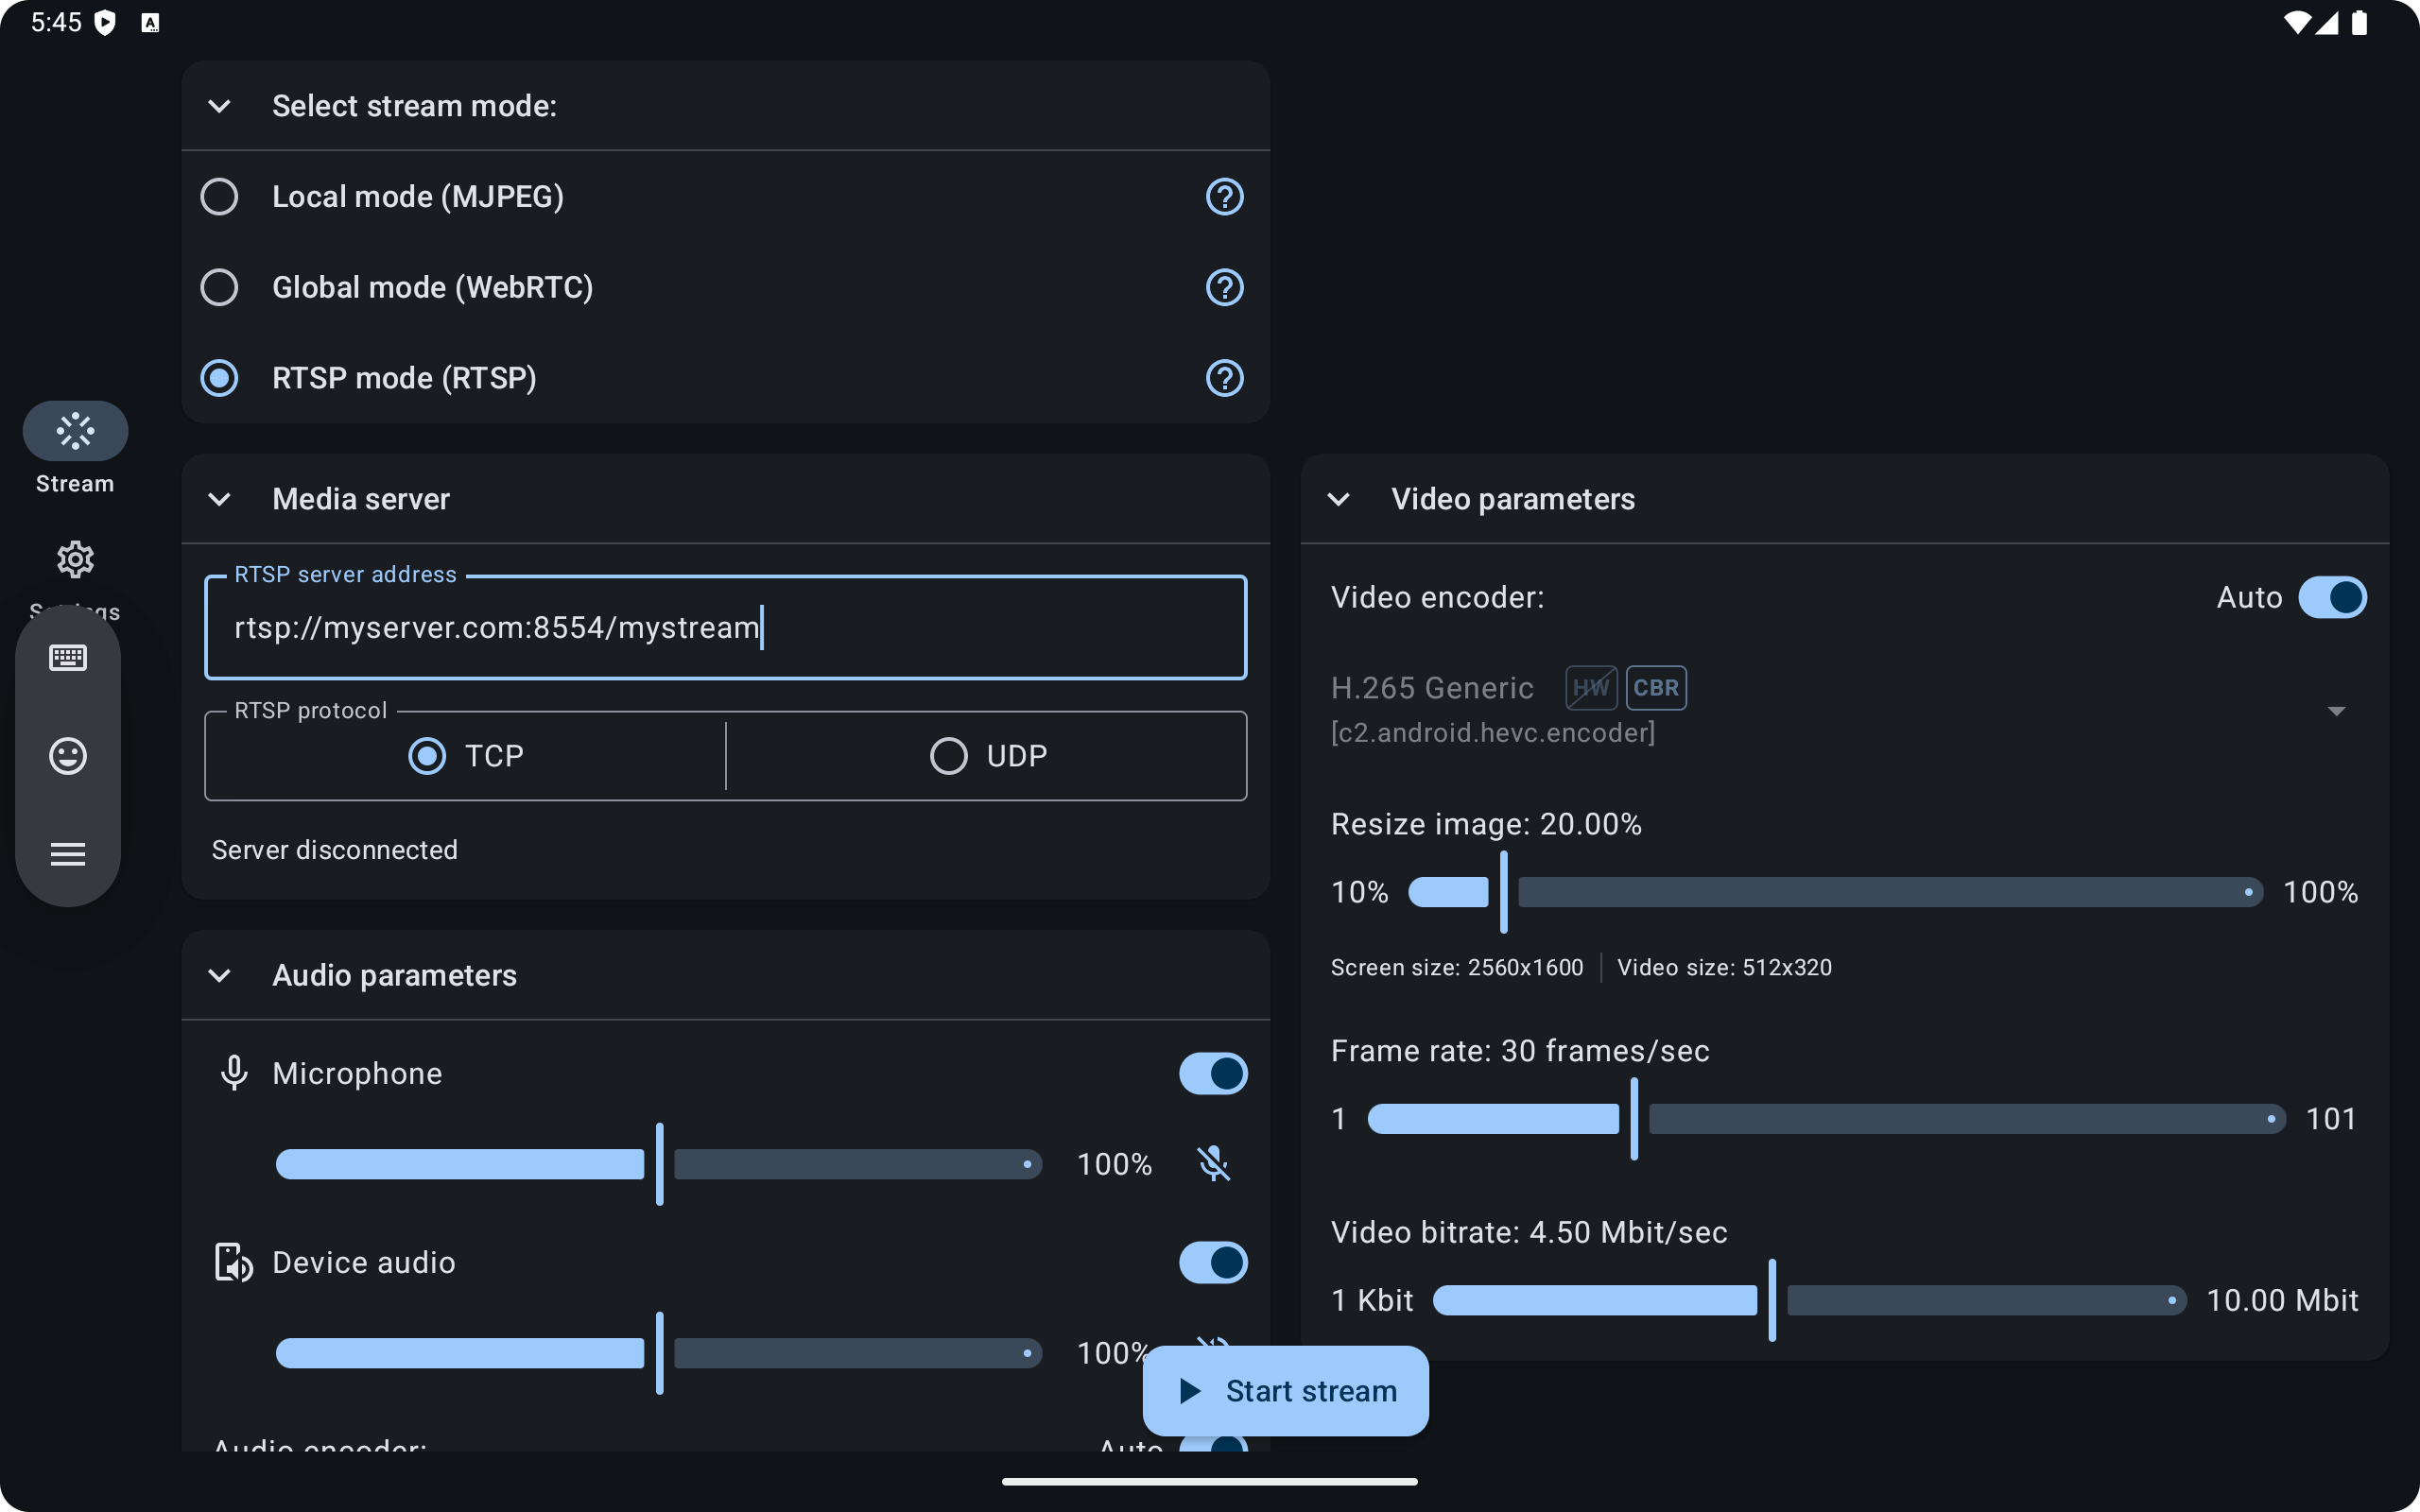This screenshot has height=1512, width=2420.
Task: Open help for Global mode (WebRTC)
Action: click(x=1224, y=288)
